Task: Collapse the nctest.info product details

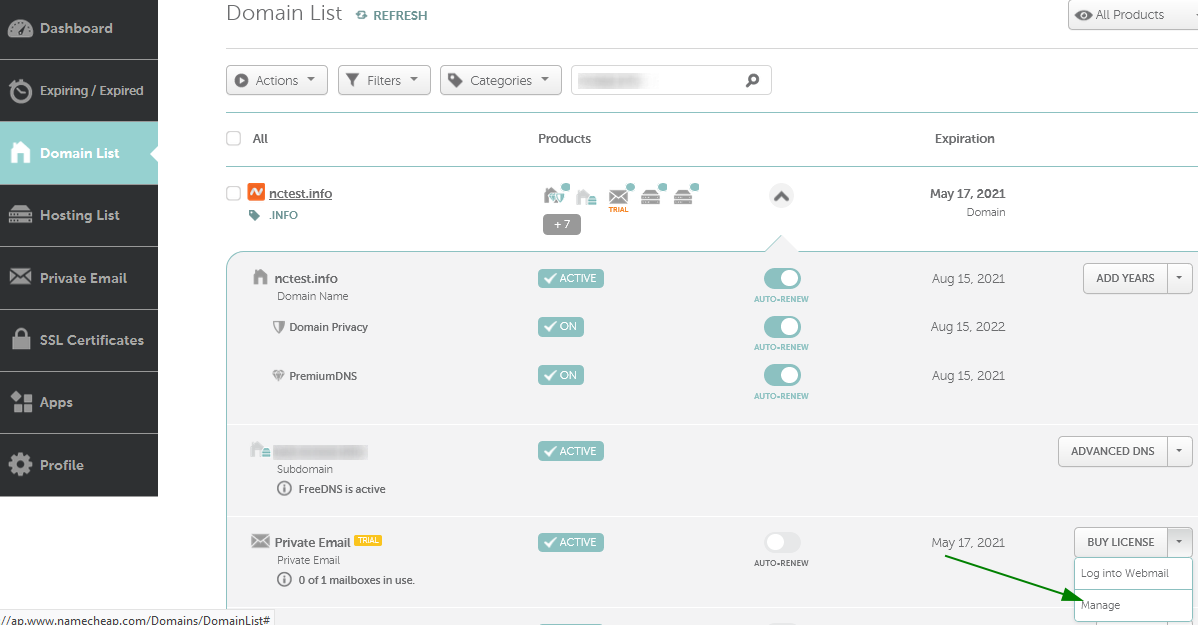Action: 781,196
